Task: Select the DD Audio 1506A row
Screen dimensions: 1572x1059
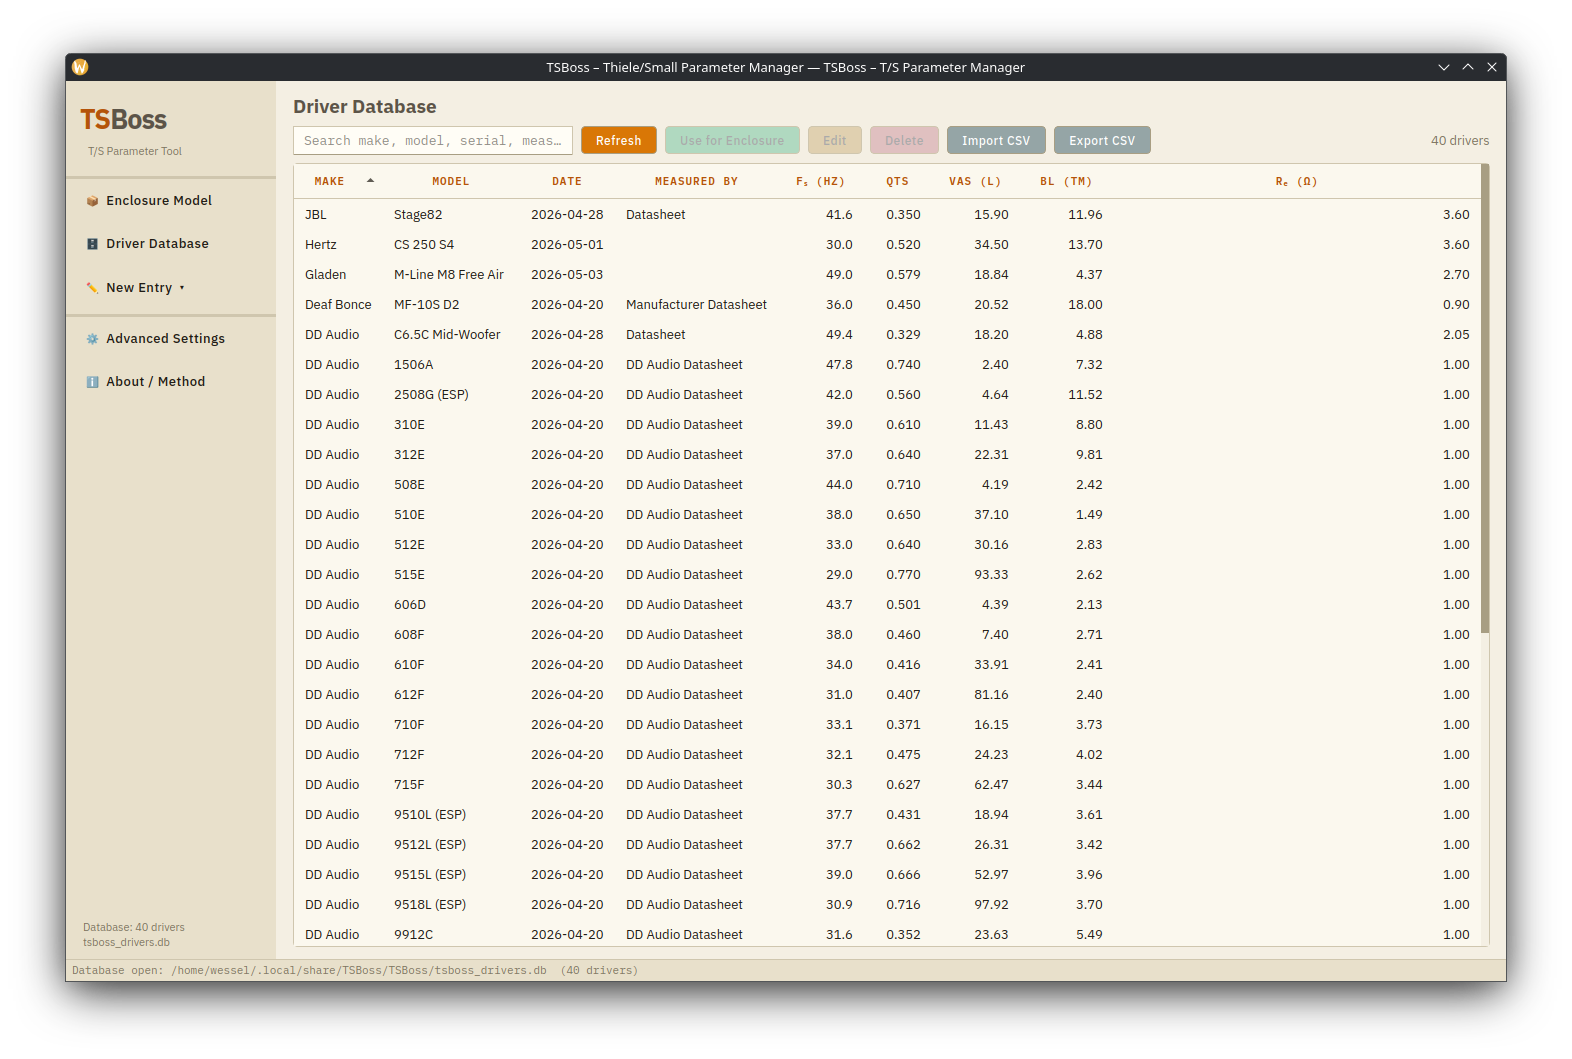Action: coord(887,365)
